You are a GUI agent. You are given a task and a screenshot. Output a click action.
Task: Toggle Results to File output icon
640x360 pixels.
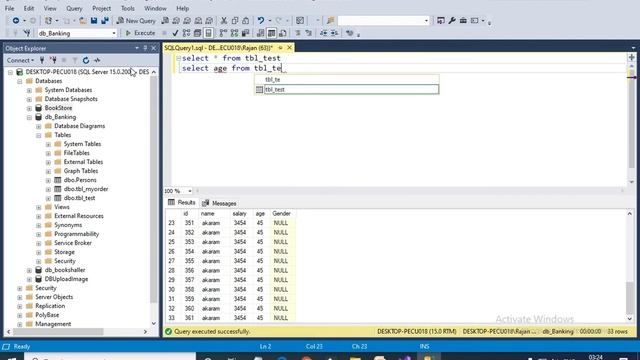[282, 33]
